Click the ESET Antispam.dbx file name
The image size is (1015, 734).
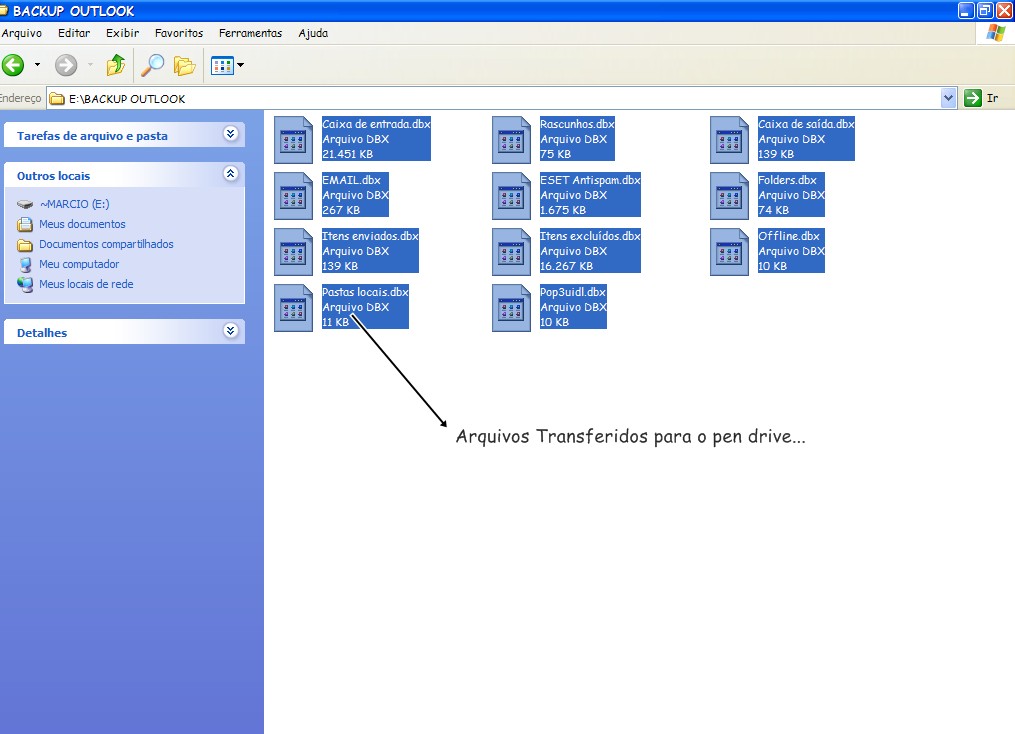click(x=590, y=180)
